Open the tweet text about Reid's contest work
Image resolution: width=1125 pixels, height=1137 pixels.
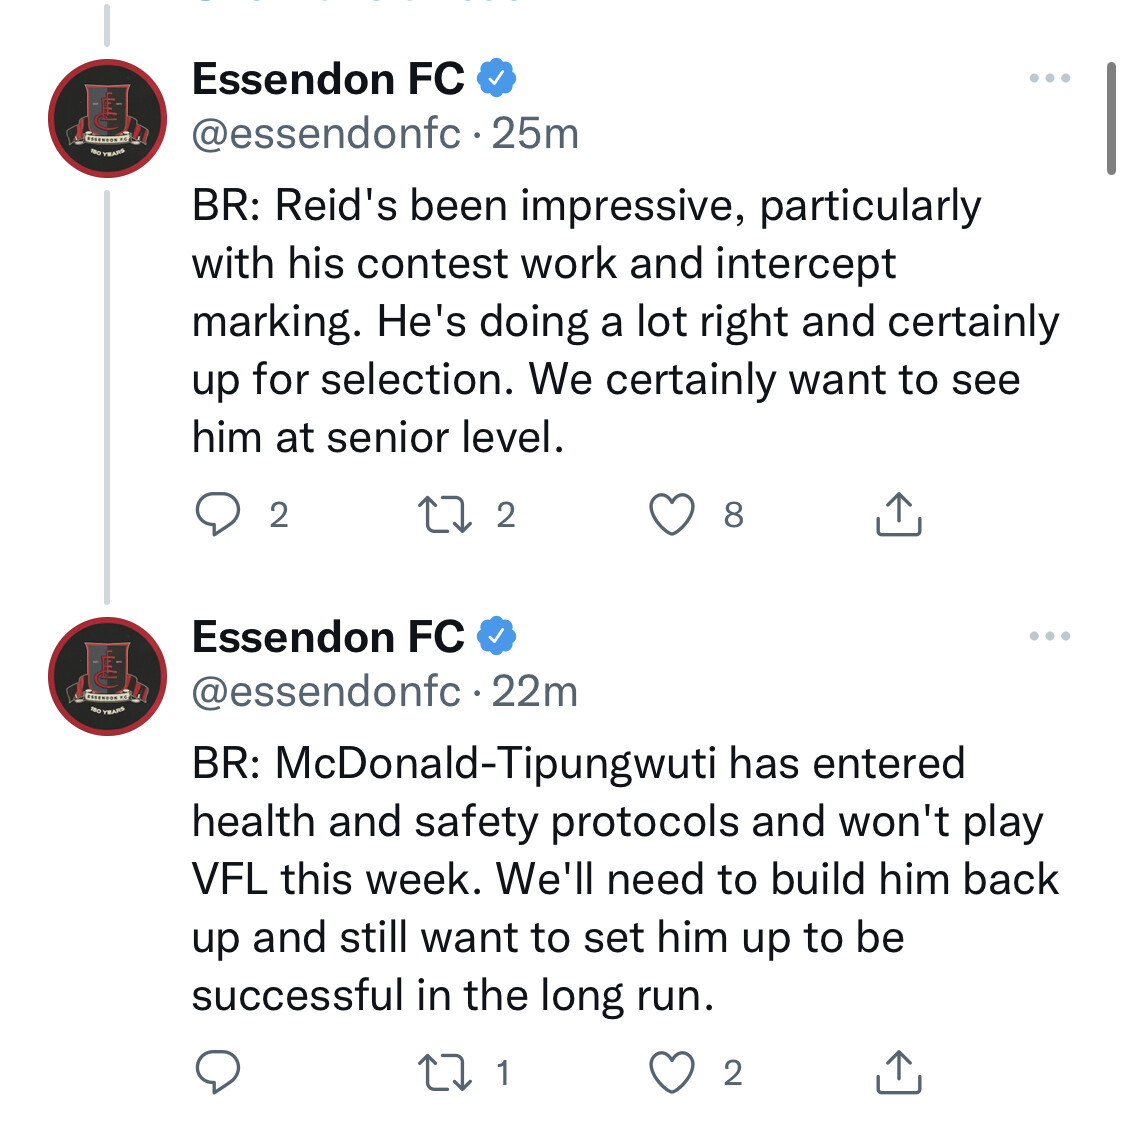(625, 321)
